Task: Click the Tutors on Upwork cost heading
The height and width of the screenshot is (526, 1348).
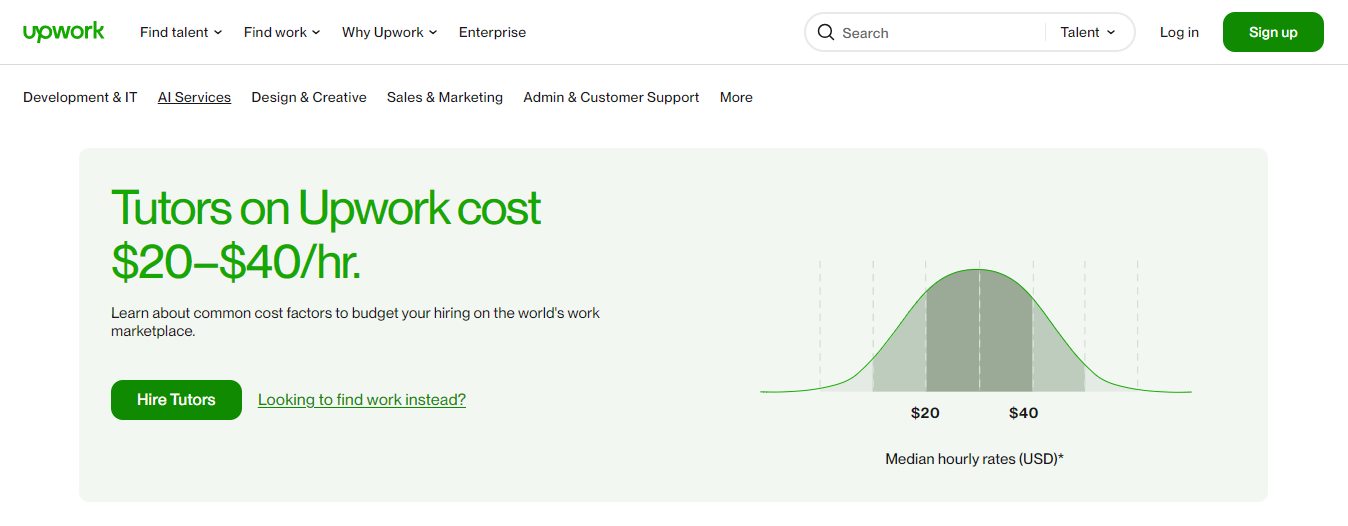Action: click(326, 234)
